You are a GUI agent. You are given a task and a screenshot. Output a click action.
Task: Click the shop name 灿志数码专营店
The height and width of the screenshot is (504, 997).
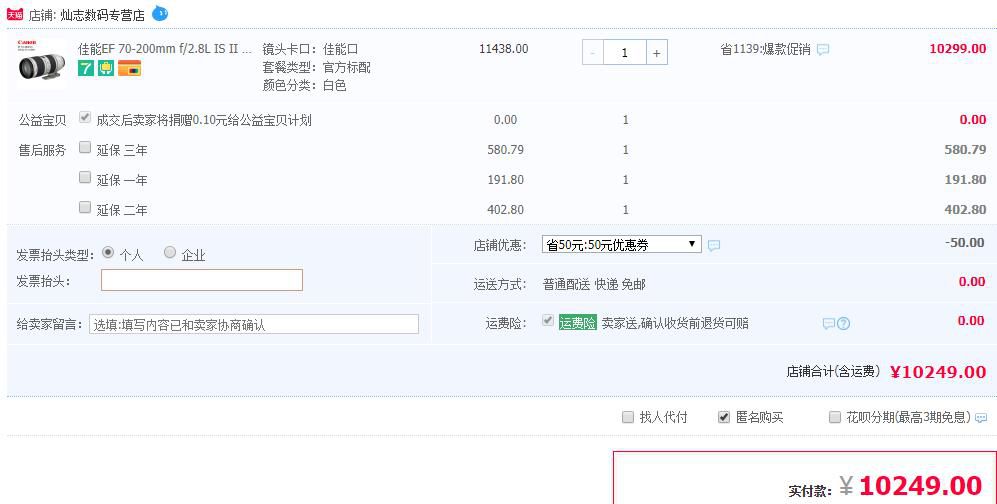[102, 15]
